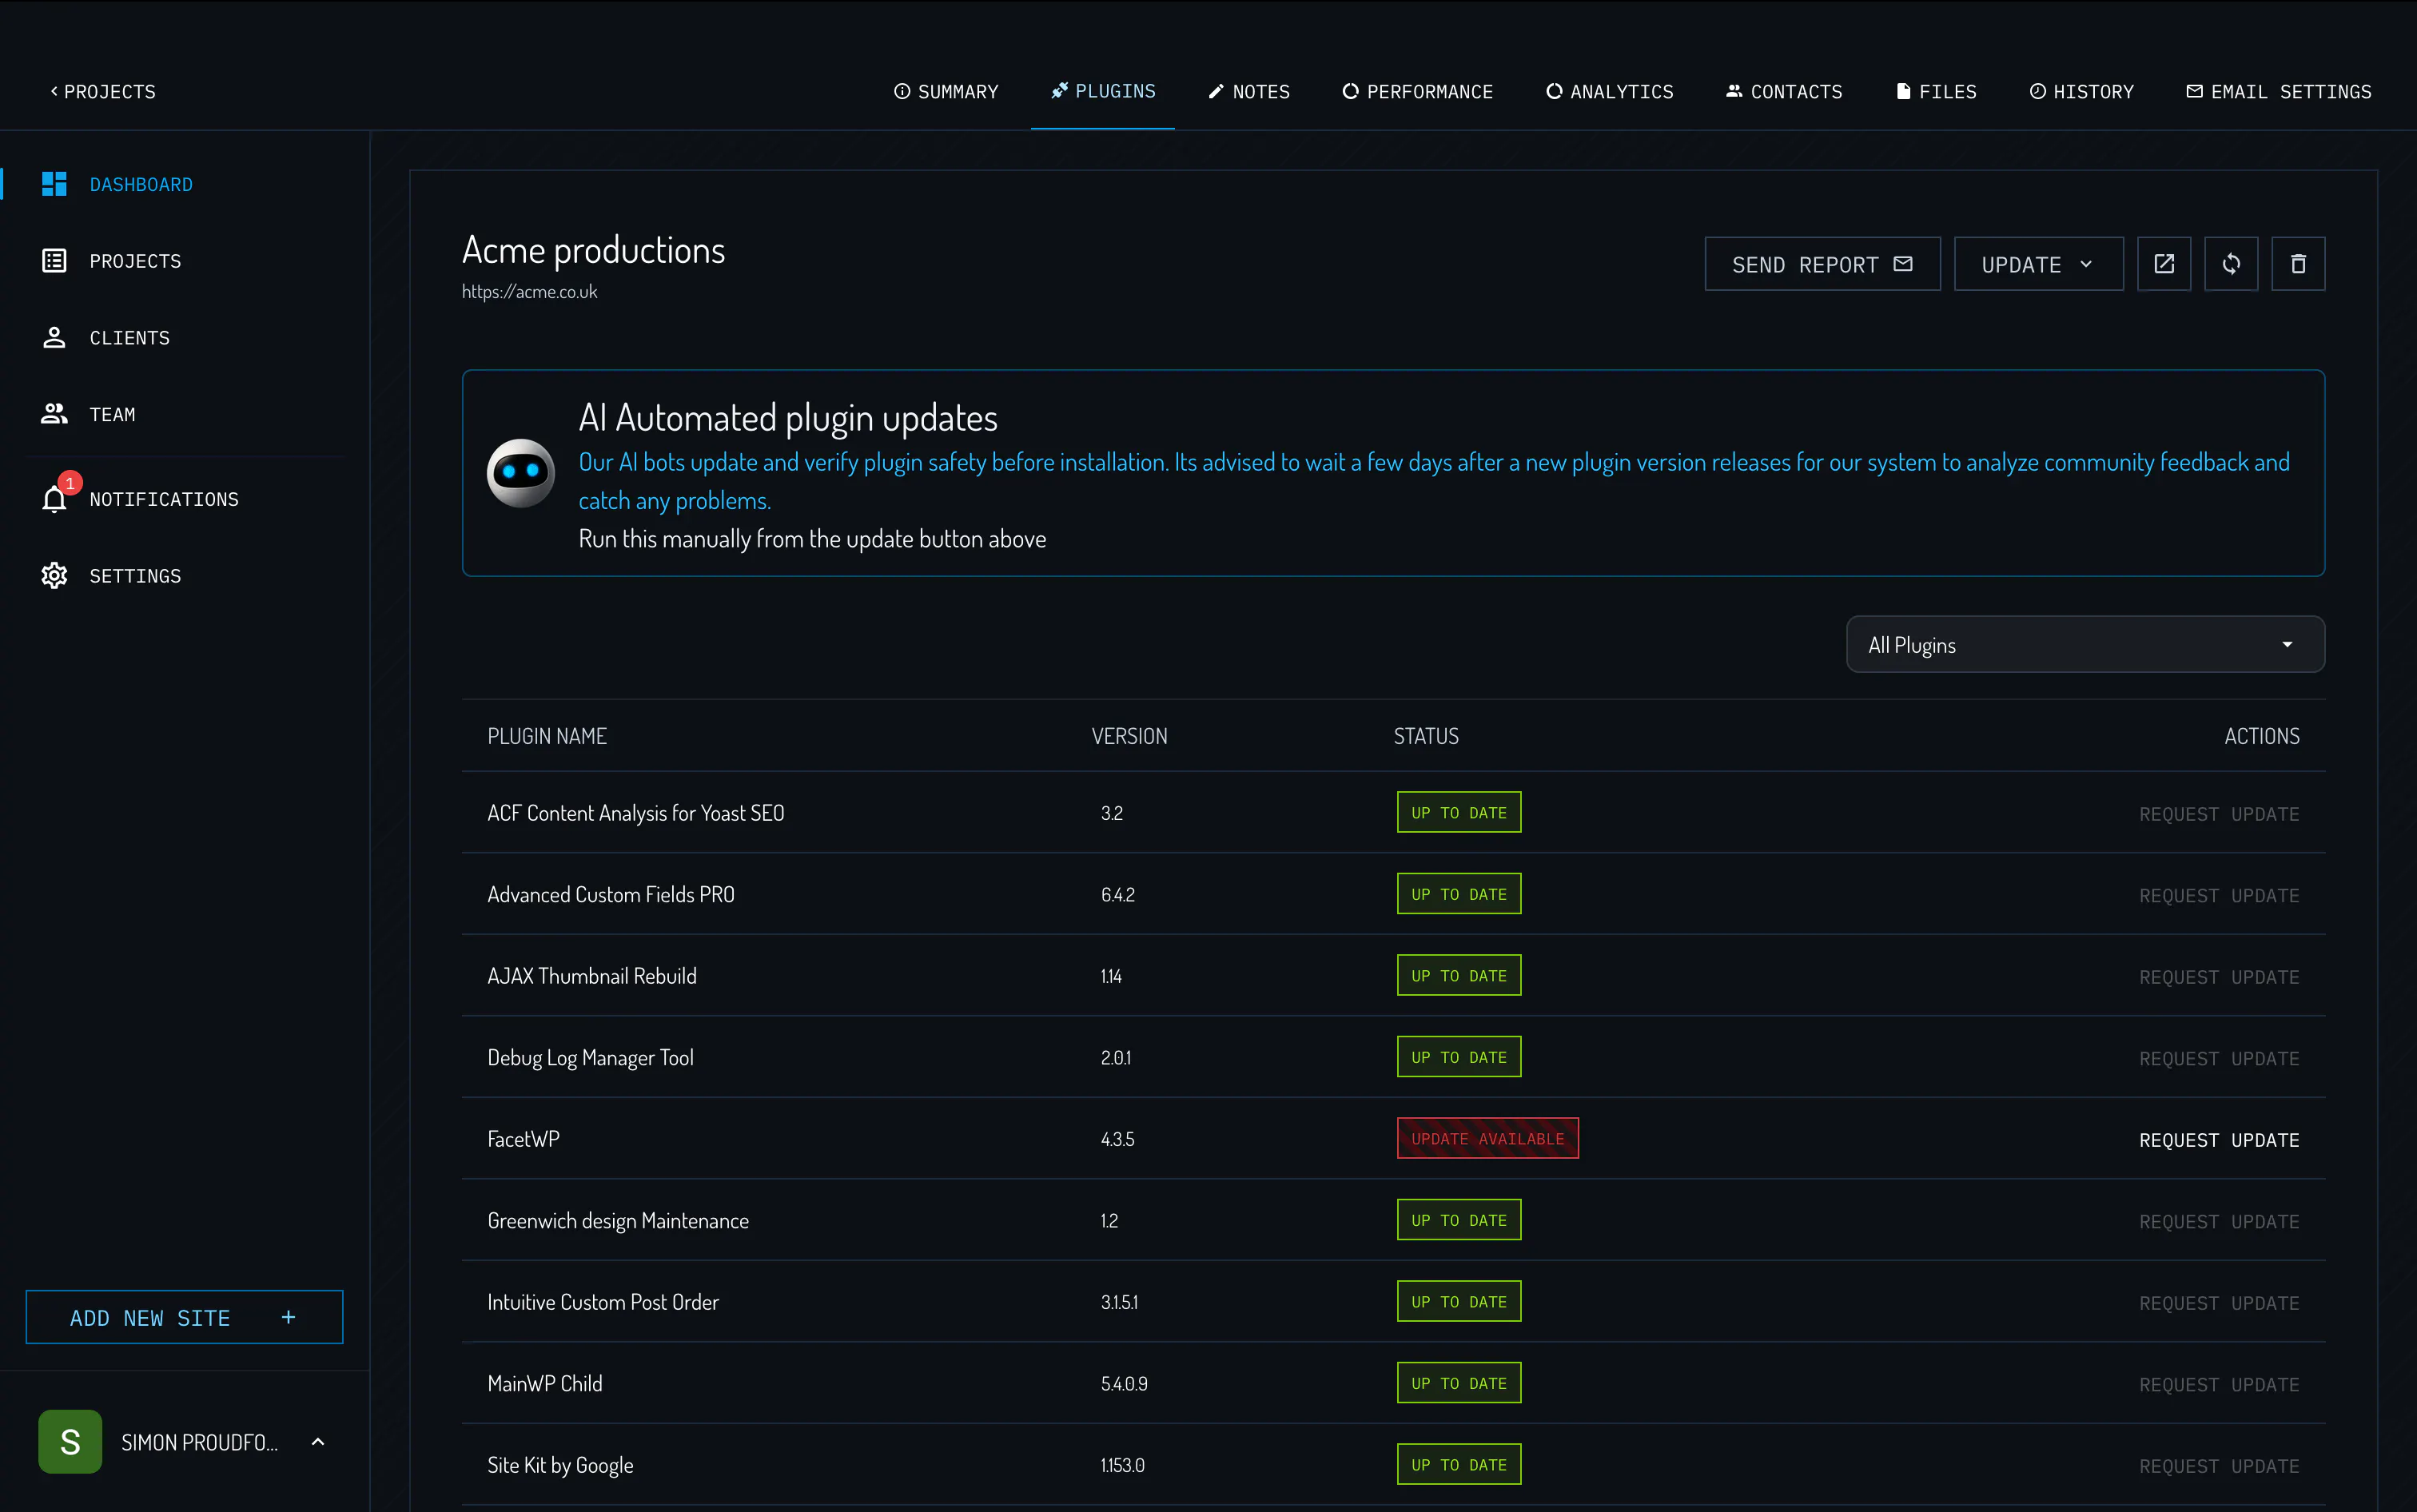The image size is (2417, 1512).
Task: Click the clock icon beside History
Action: pyautogui.click(x=2037, y=91)
